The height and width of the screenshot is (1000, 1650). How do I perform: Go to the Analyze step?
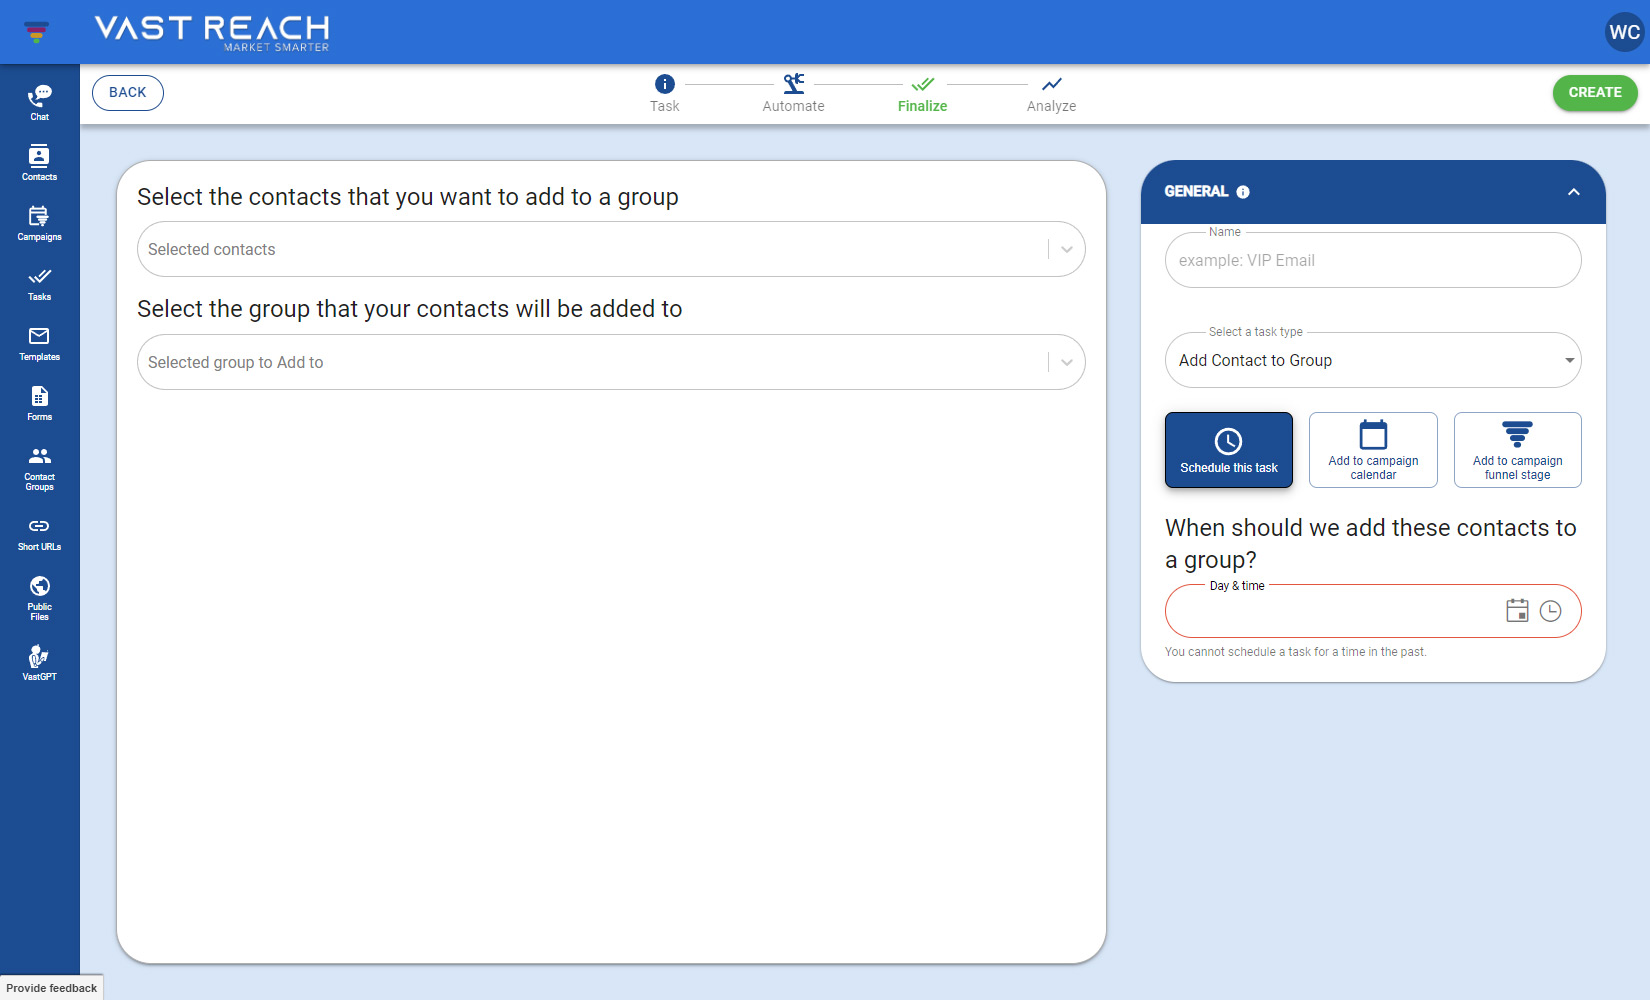(x=1051, y=94)
